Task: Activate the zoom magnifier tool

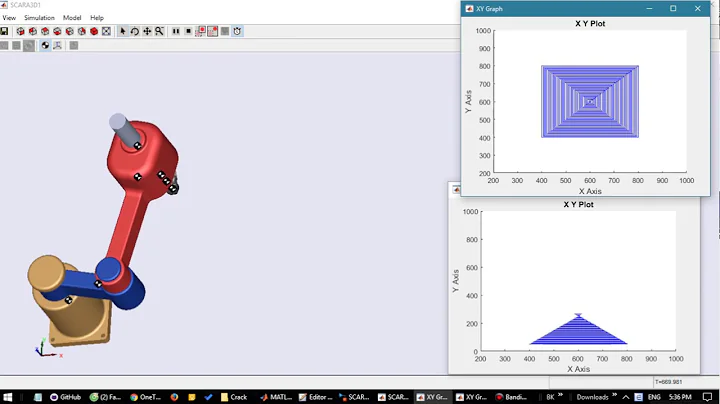Action: coord(159,31)
